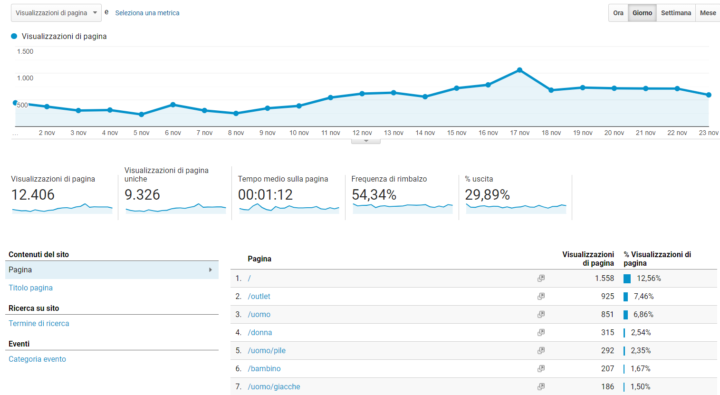This screenshot has height=395, width=720.
Task: Click the 7,46% percentage bar
Action: tap(625, 296)
